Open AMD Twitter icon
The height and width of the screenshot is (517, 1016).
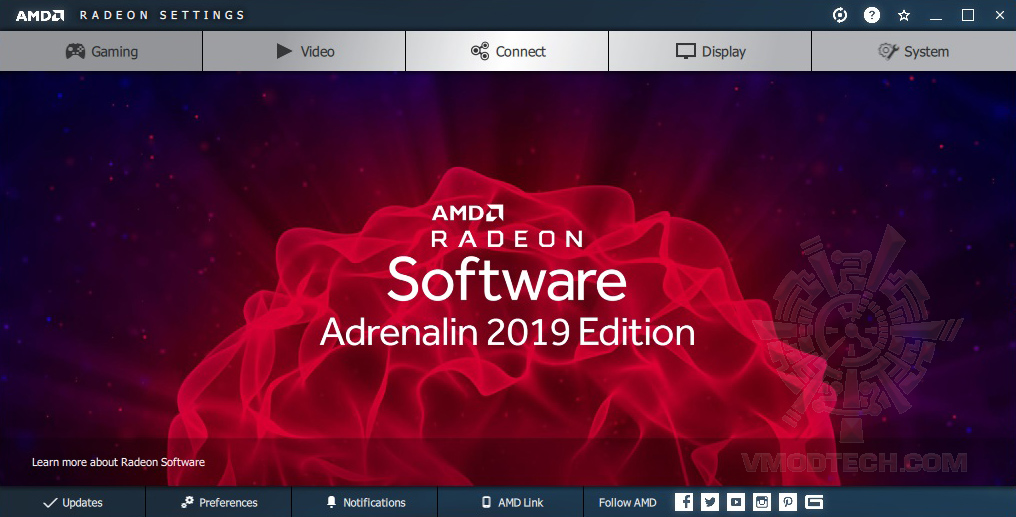(x=710, y=502)
